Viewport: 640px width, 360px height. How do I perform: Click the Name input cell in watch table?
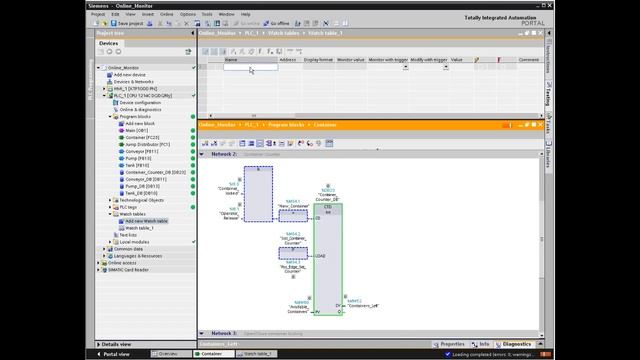click(251, 67)
